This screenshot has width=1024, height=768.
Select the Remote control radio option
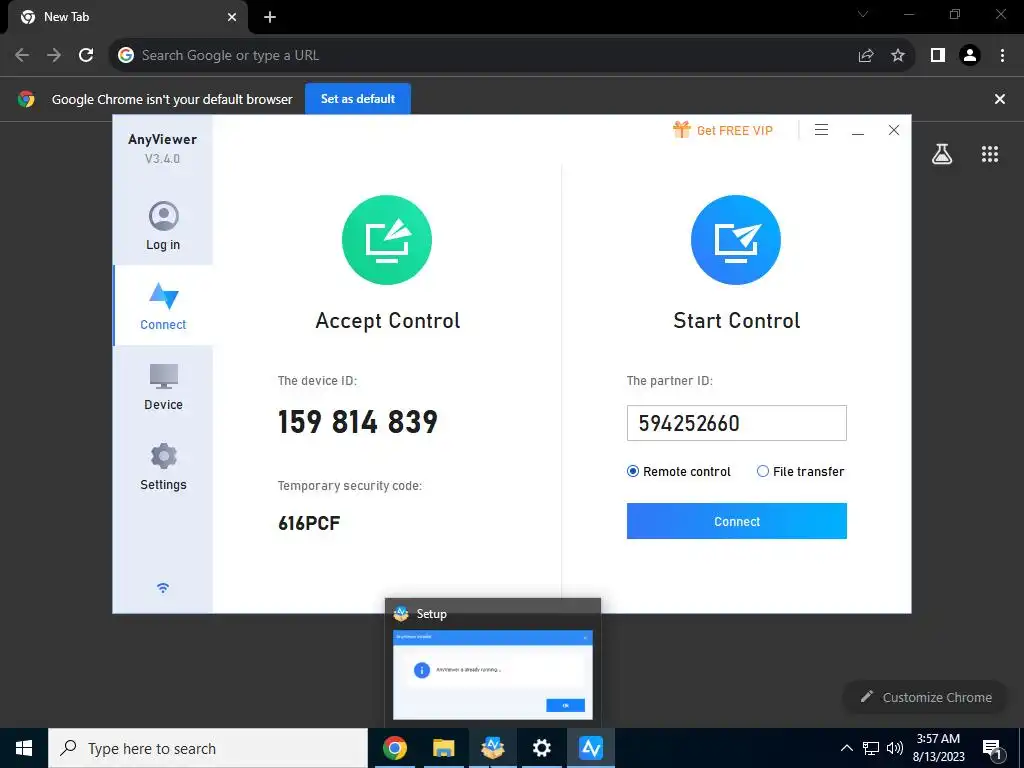(x=679, y=472)
